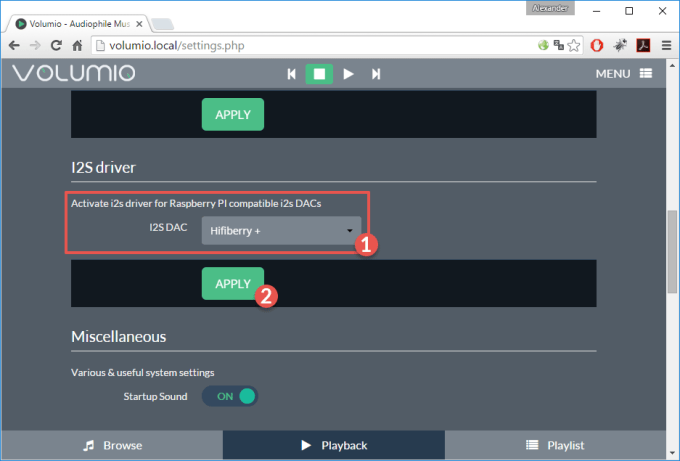Image resolution: width=680 pixels, height=461 pixels.
Task: Toggle the Startup Sound switch
Action: (230, 396)
